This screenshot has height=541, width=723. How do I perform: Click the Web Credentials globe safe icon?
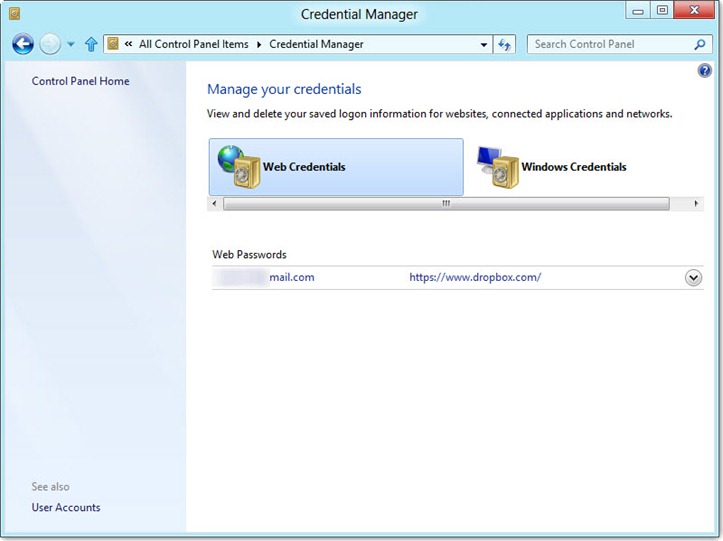pyautogui.click(x=236, y=167)
